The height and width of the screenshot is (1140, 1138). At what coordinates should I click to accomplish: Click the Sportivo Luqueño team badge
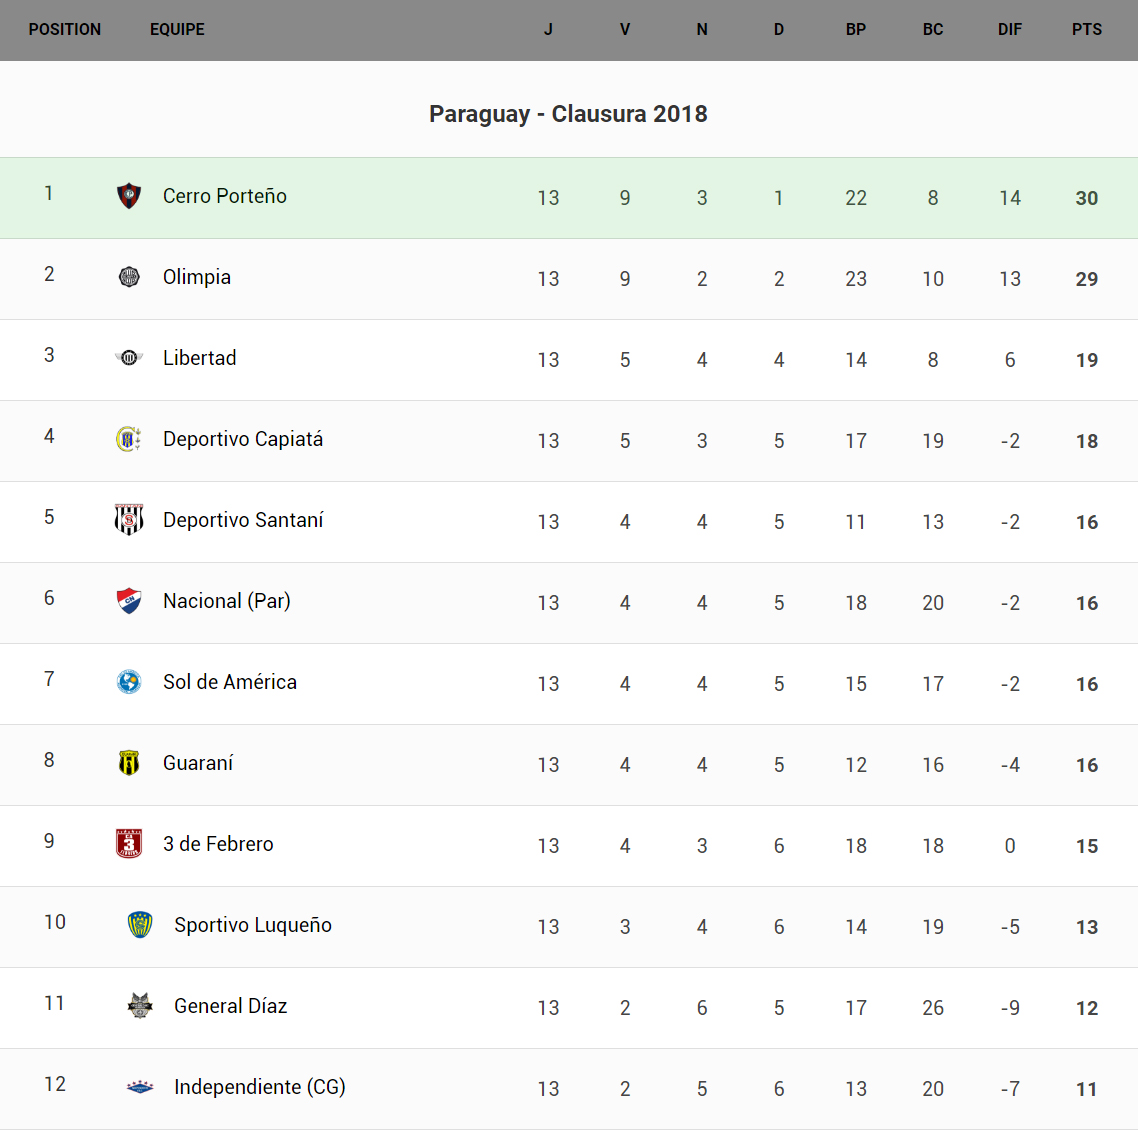point(140,925)
